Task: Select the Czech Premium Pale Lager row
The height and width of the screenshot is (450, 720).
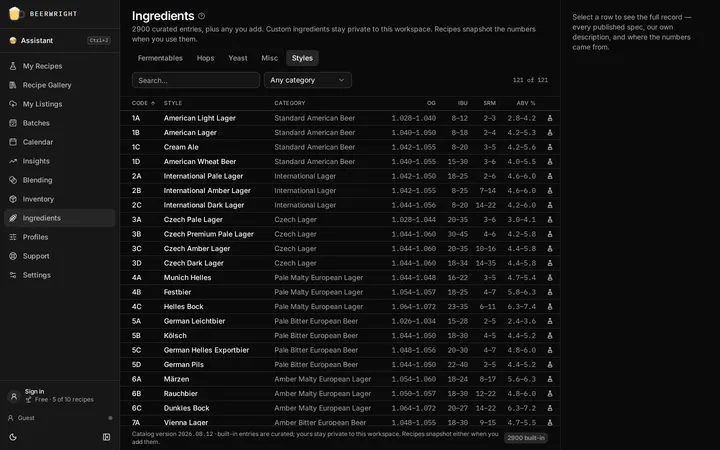Action: (x=340, y=234)
